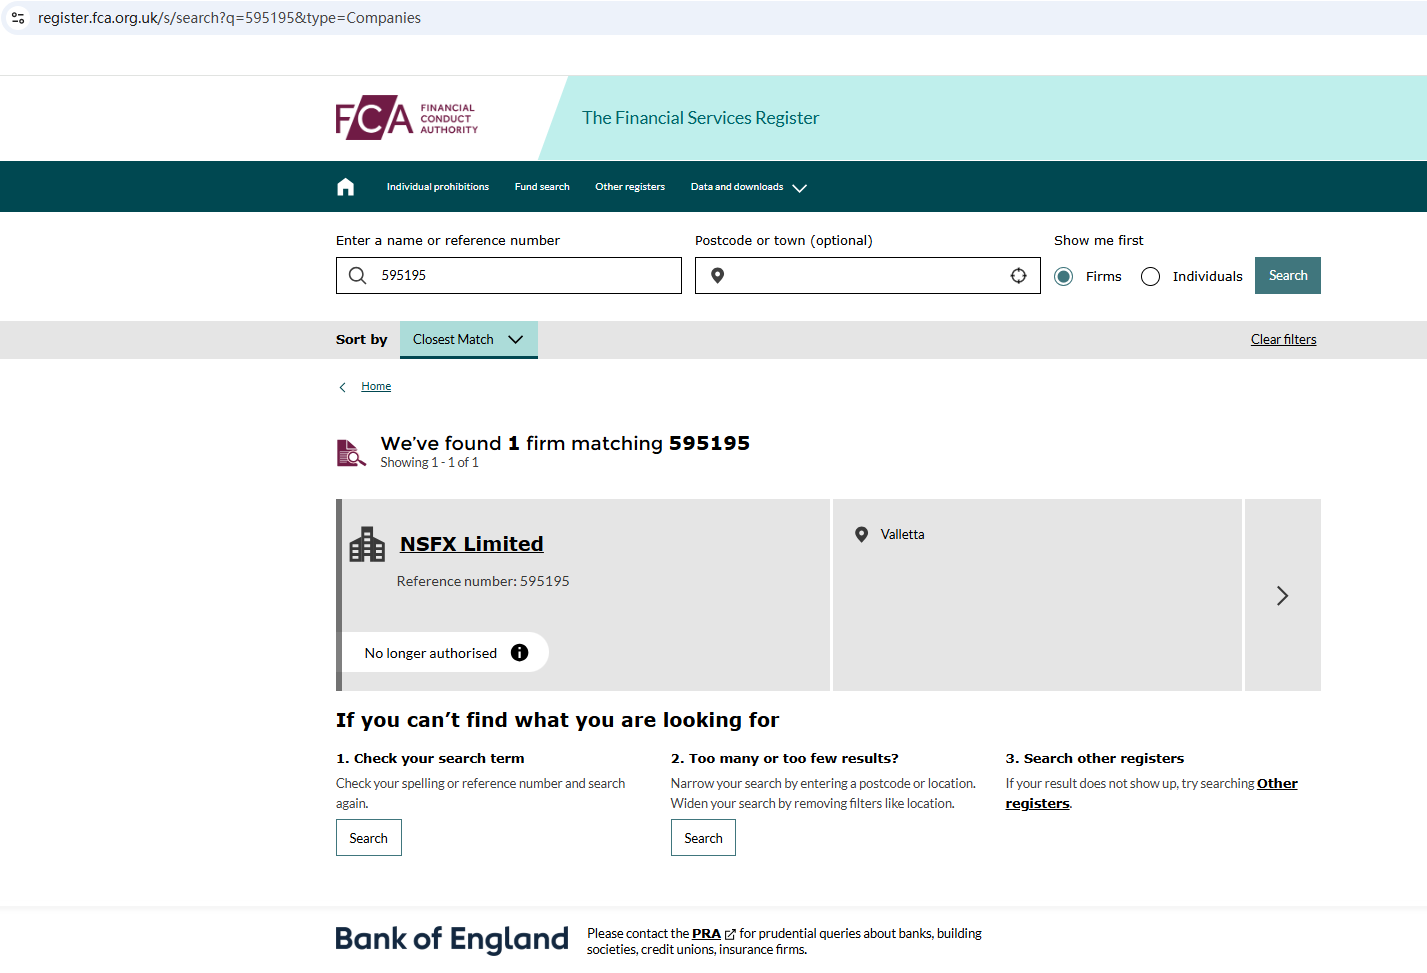Click Search under Too many or too few results
The width and height of the screenshot is (1427, 973).
coord(703,838)
